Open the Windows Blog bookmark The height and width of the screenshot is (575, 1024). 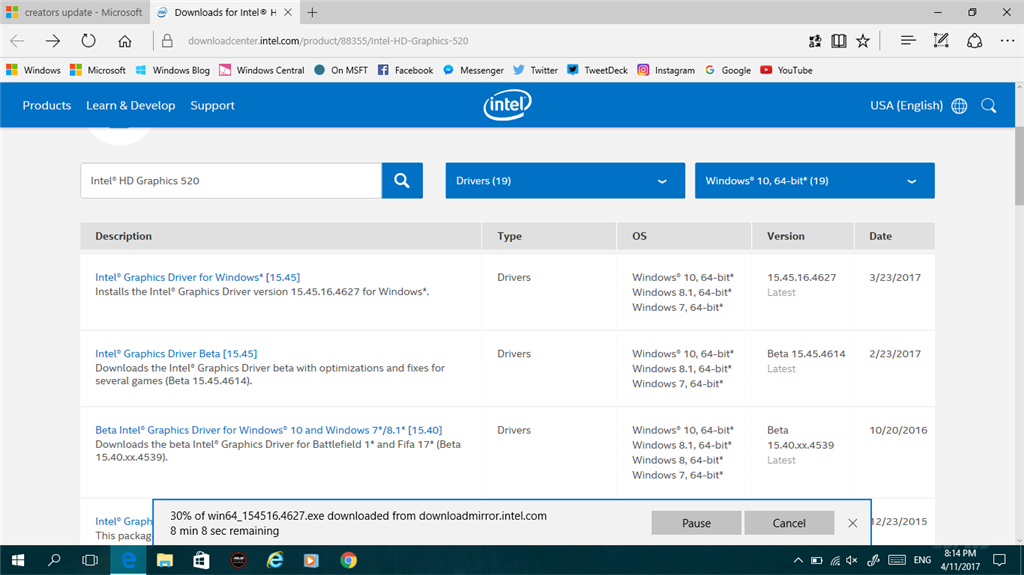172,70
